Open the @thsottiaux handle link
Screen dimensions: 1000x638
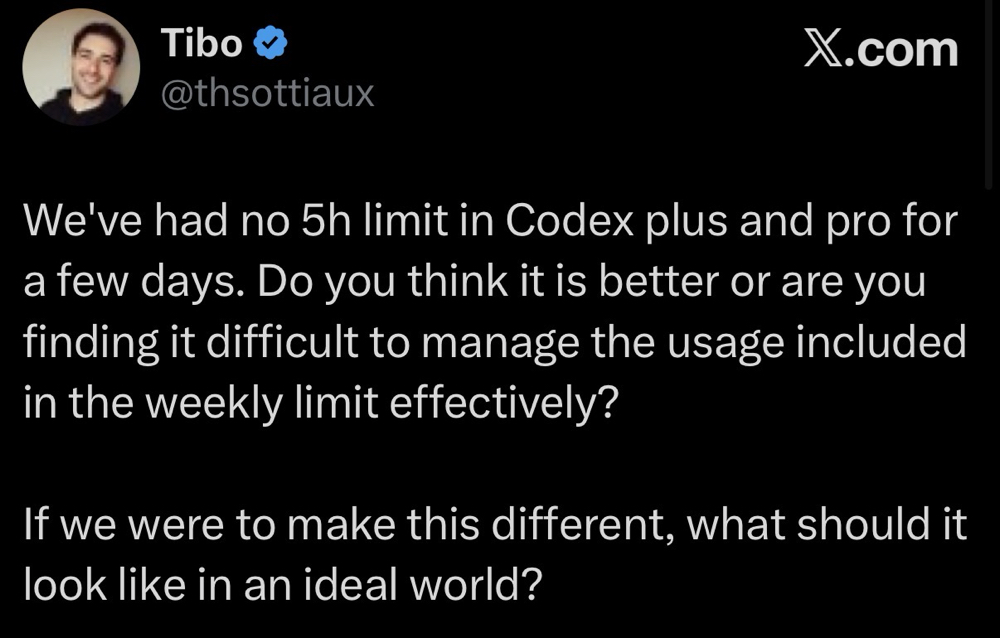tap(267, 94)
